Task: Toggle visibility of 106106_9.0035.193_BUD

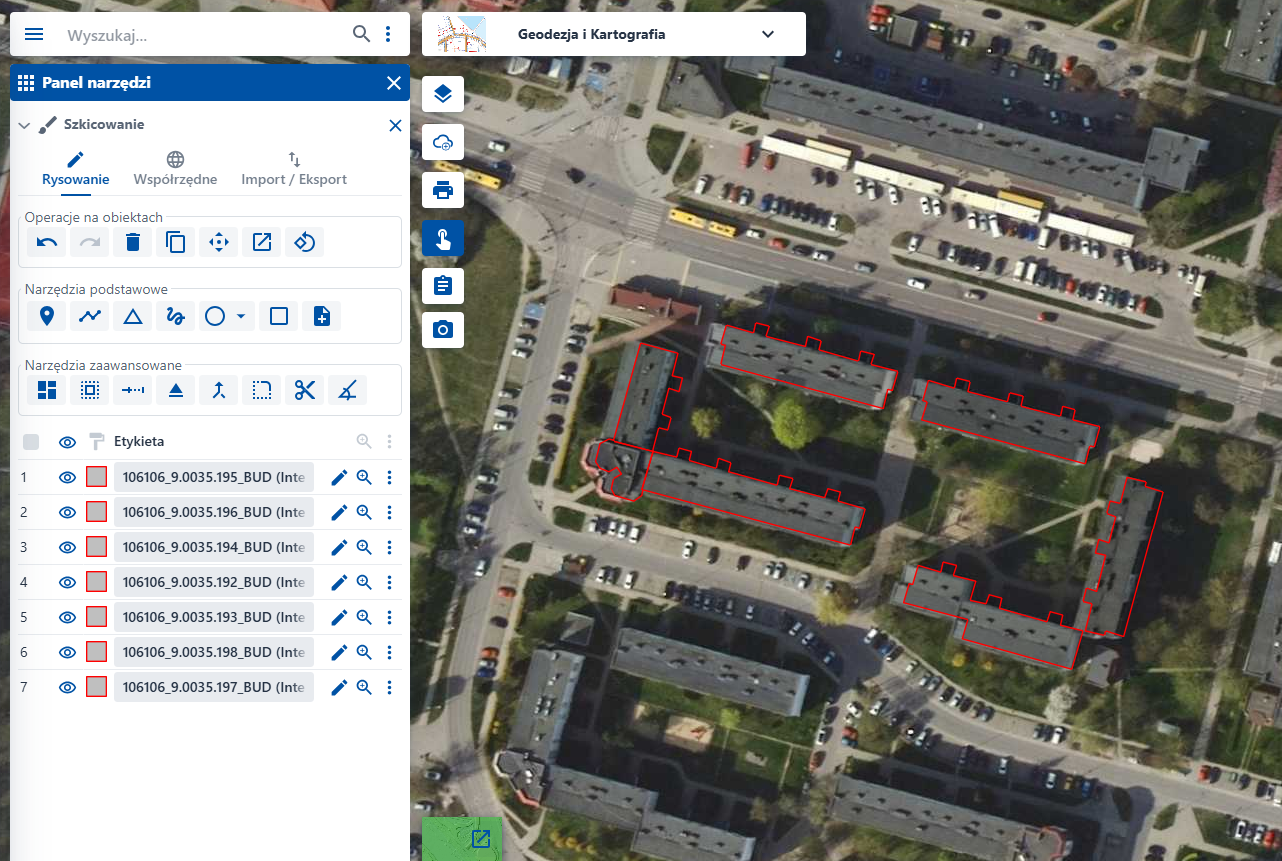Action: (67, 618)
